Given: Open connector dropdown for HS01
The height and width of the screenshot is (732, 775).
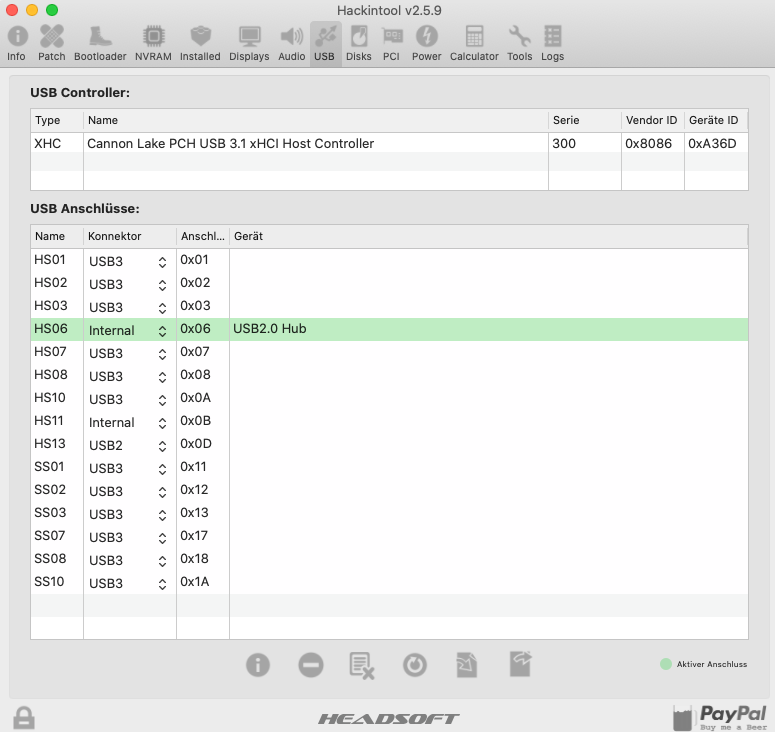Looking at the screenshot, I should pos(162,262).
